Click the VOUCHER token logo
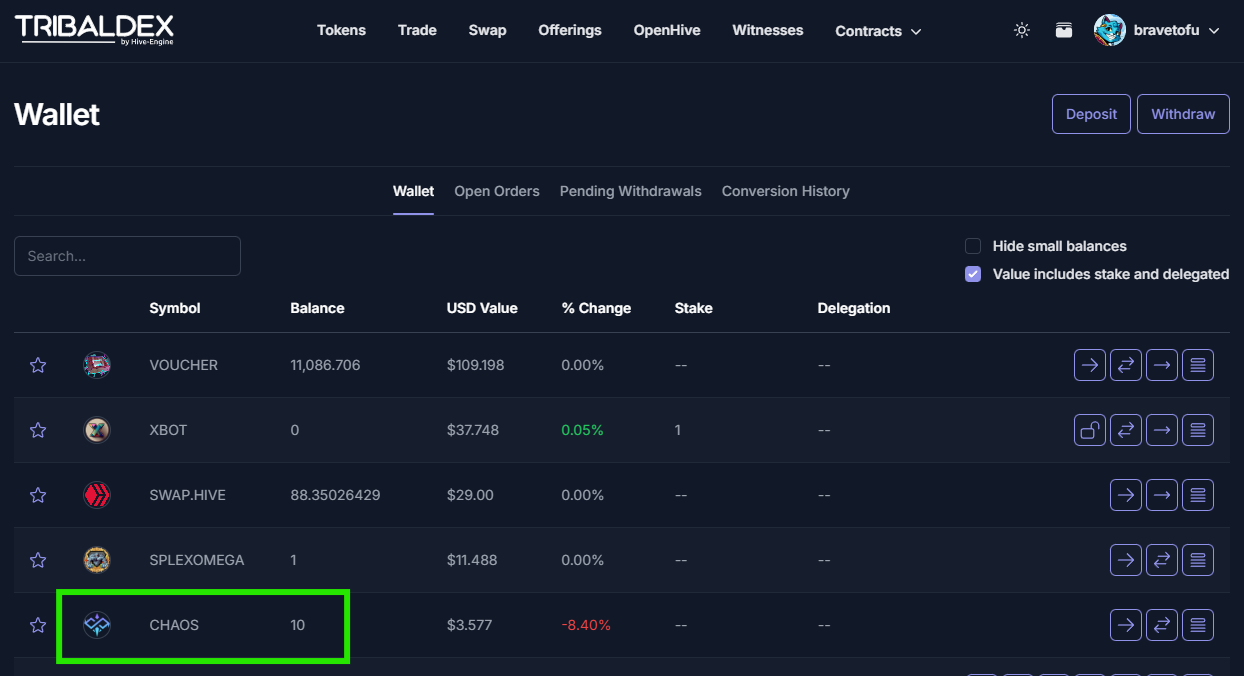The width and height of the screenshot is (1244, 676). click(97, 365)
